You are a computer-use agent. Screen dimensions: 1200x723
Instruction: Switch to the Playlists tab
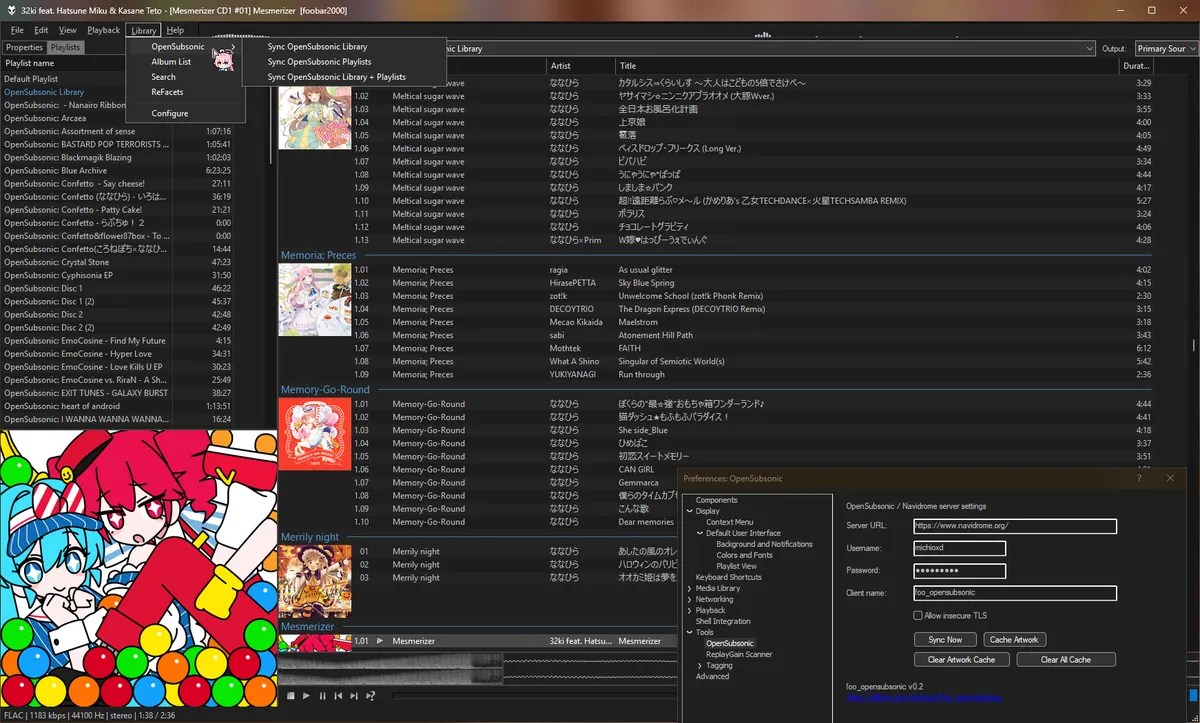point(65,46)
